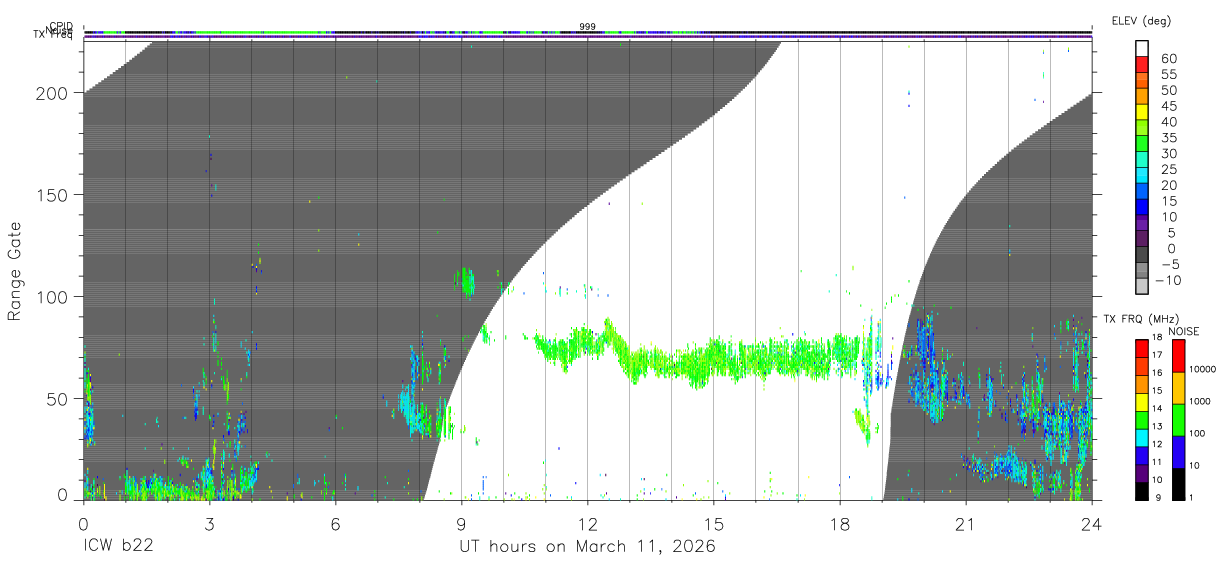Image resolution: width=1228 pixels, height=567 pixels.
Task: Select the red swatch in NOISE bar
Action: click(1178, 356)
